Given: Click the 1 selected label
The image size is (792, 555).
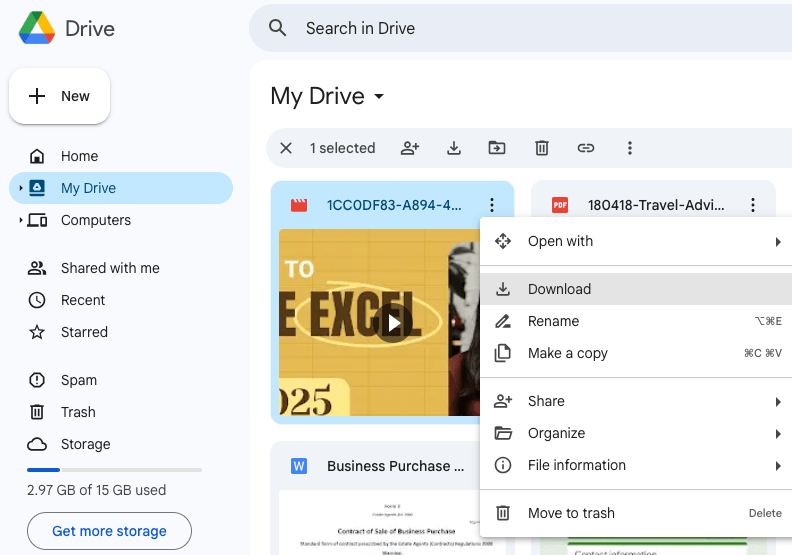Looking at the screenshot, I should (x=342, y=148).
